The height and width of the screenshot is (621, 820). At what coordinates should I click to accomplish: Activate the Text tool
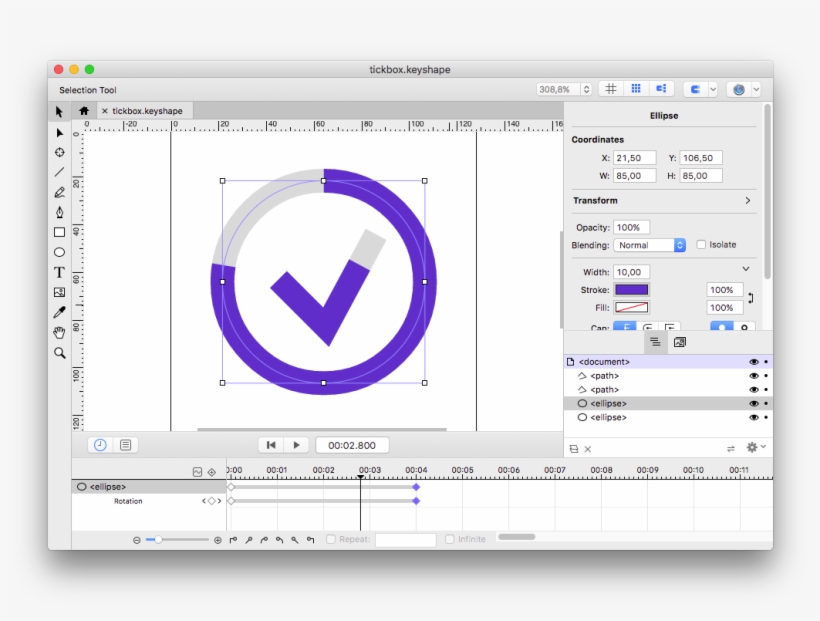(x=60, y=272)
